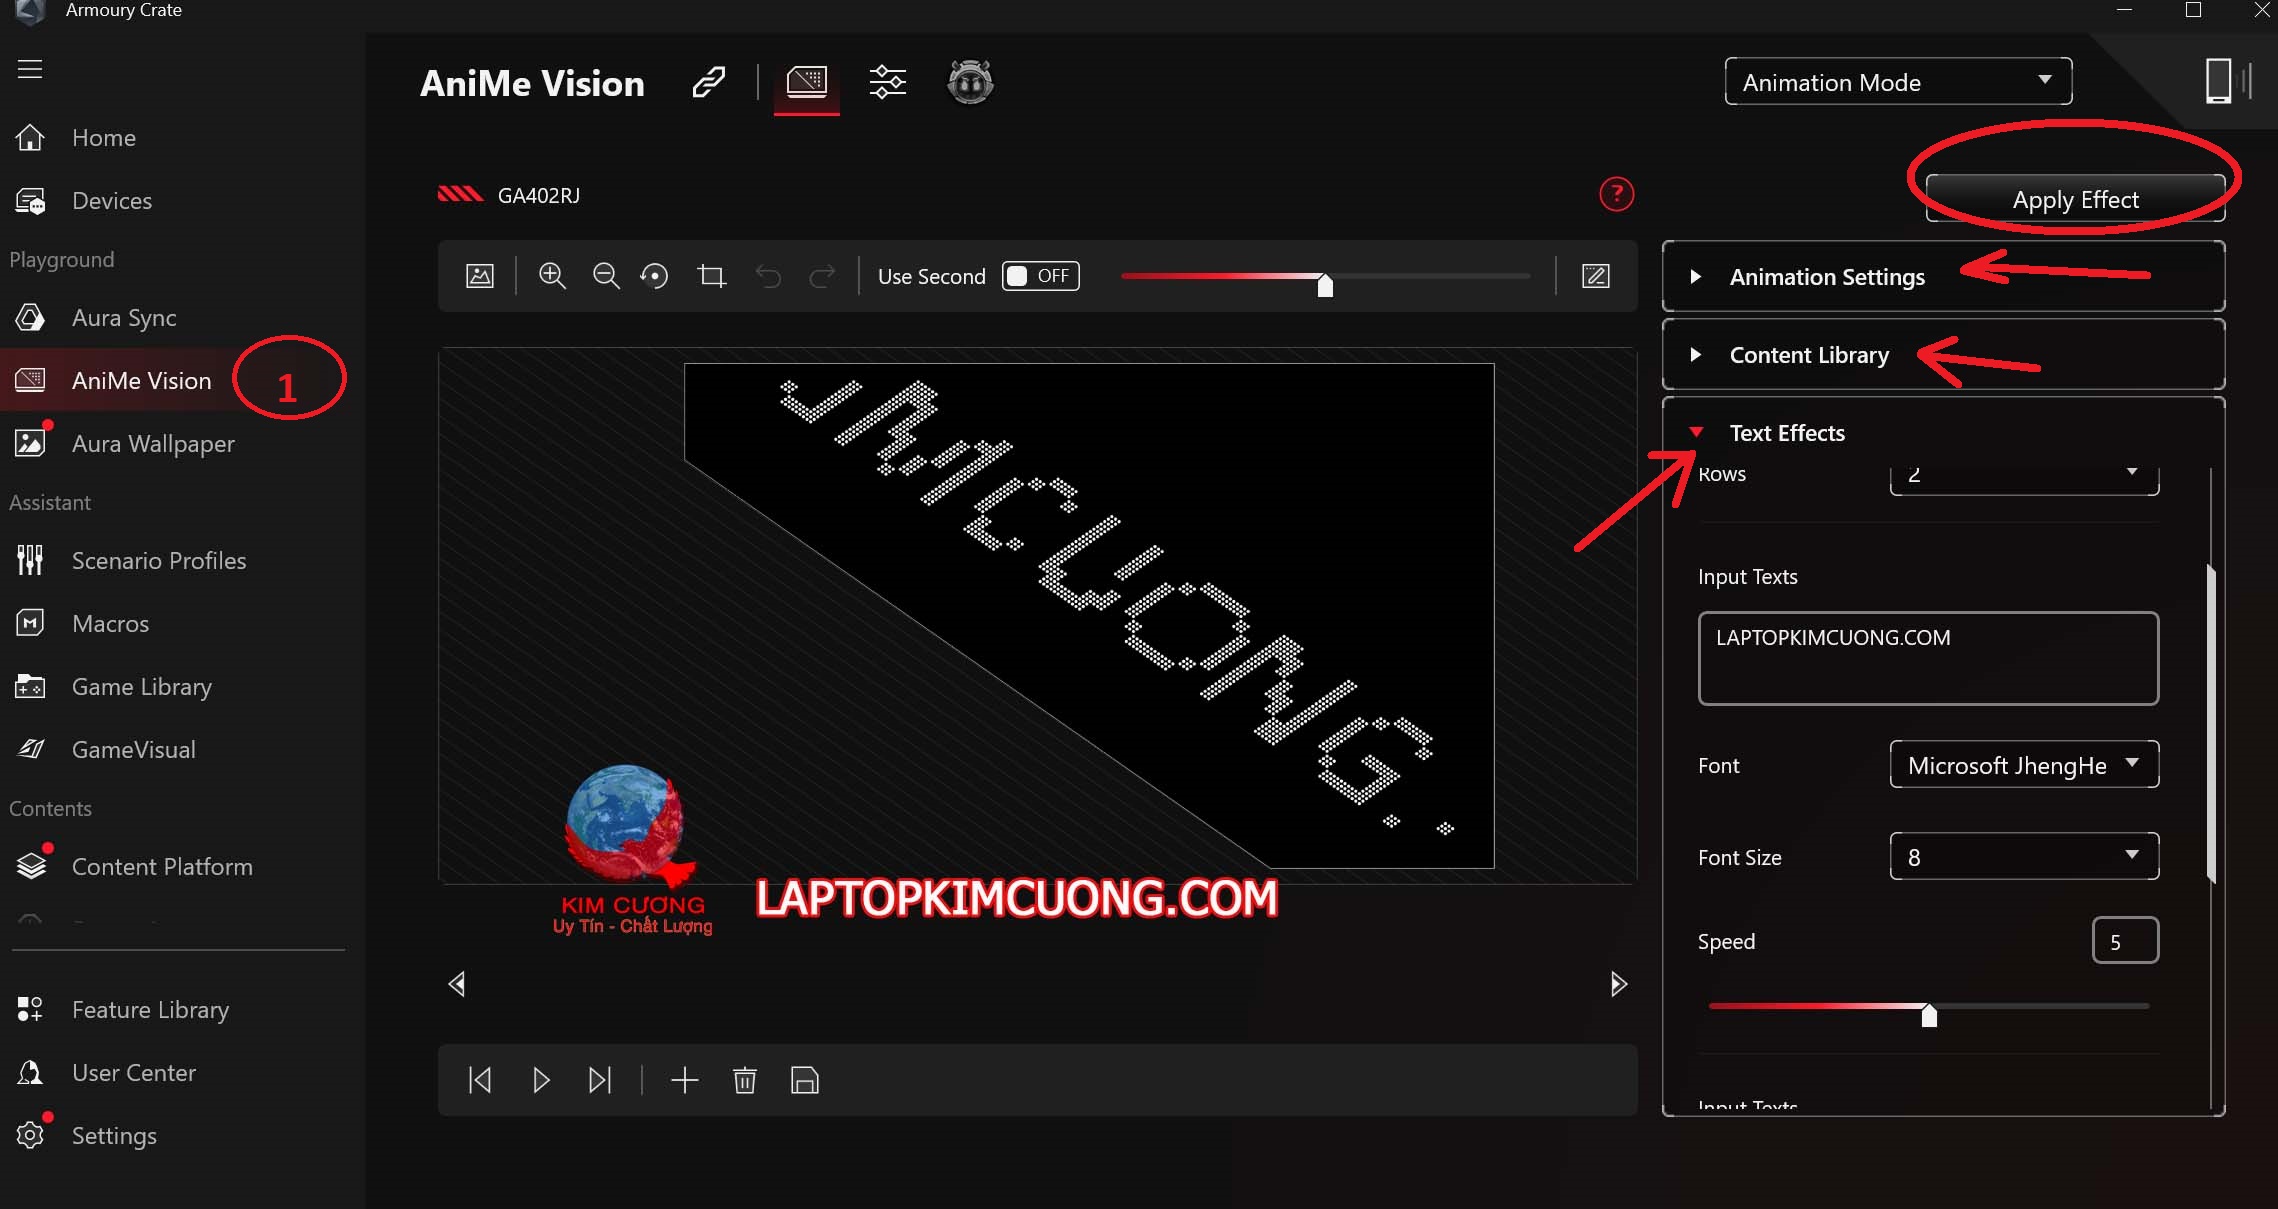Open the Font Size dropdown
Image resolution: width=2278 pixels, height=1209 pixels.
tap(2023, 857)
